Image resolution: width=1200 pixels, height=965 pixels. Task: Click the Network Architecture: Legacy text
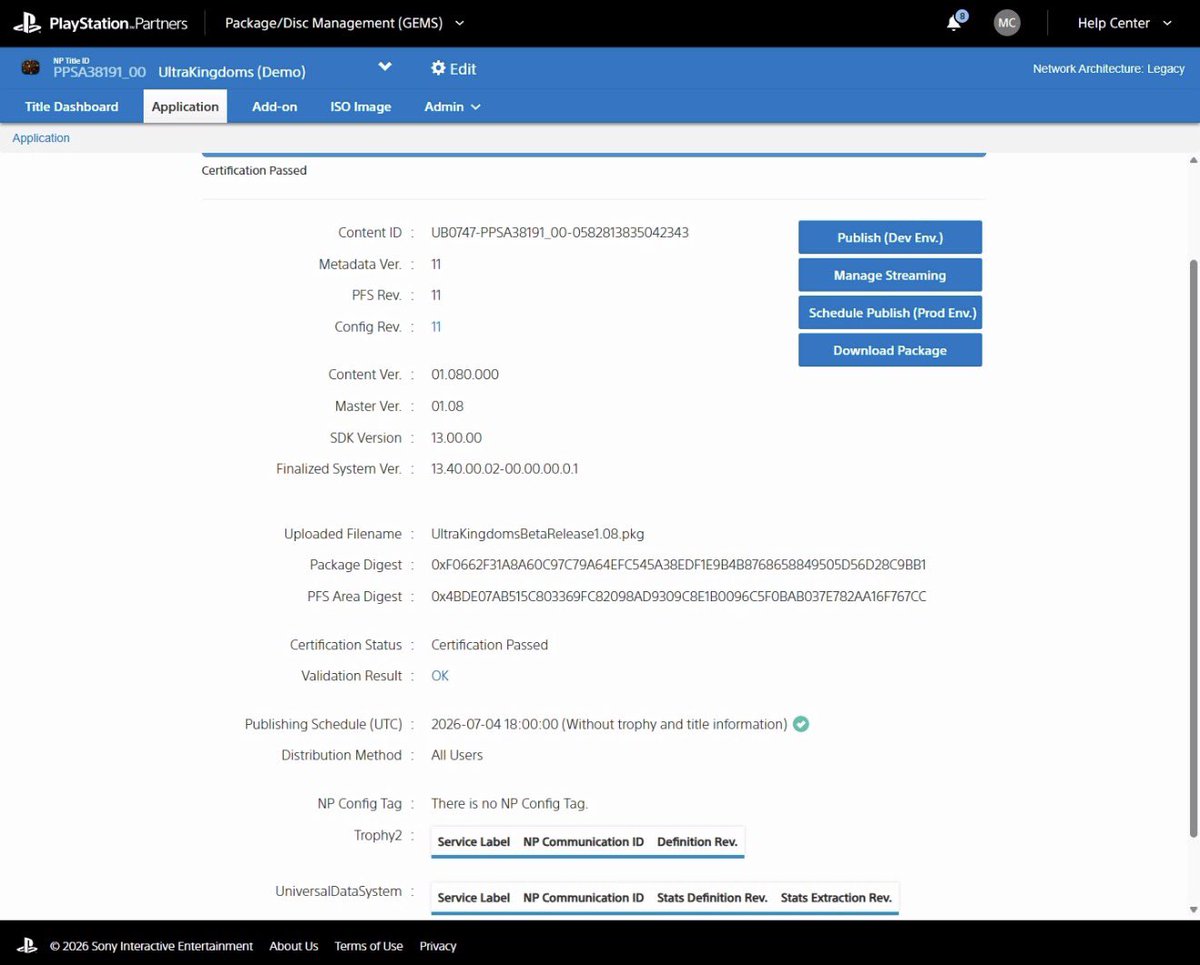pos(1109,69)
